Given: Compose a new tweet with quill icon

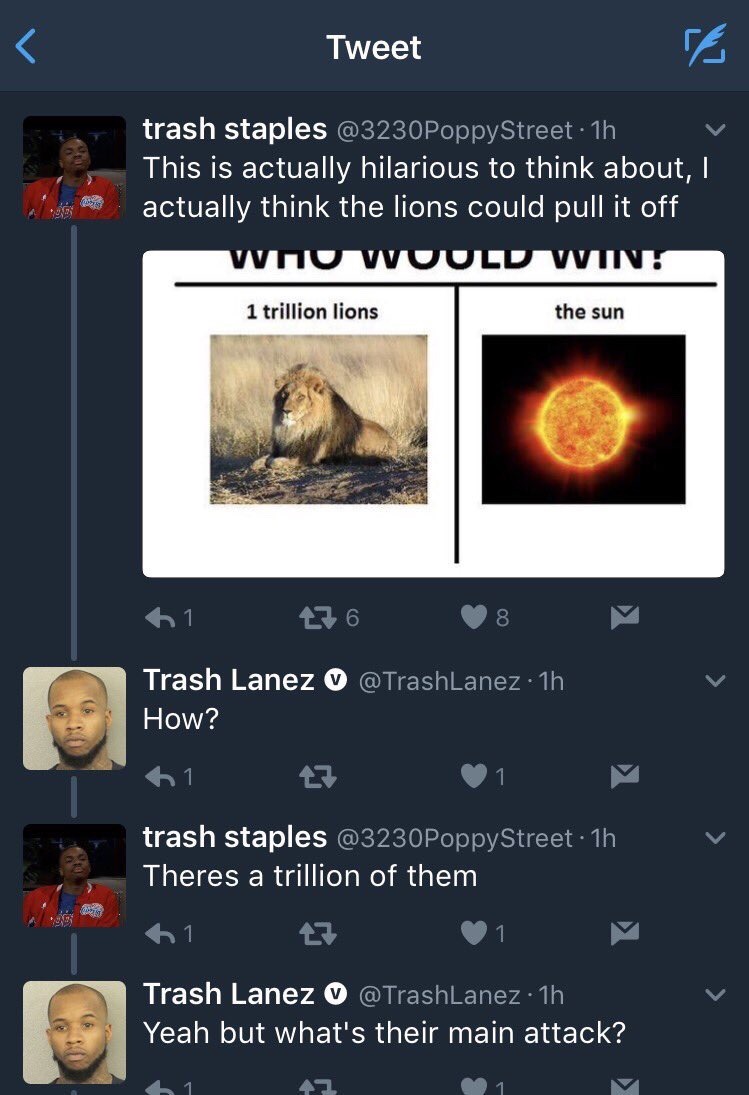Looking at the screenshot, I should click(705, 45).
